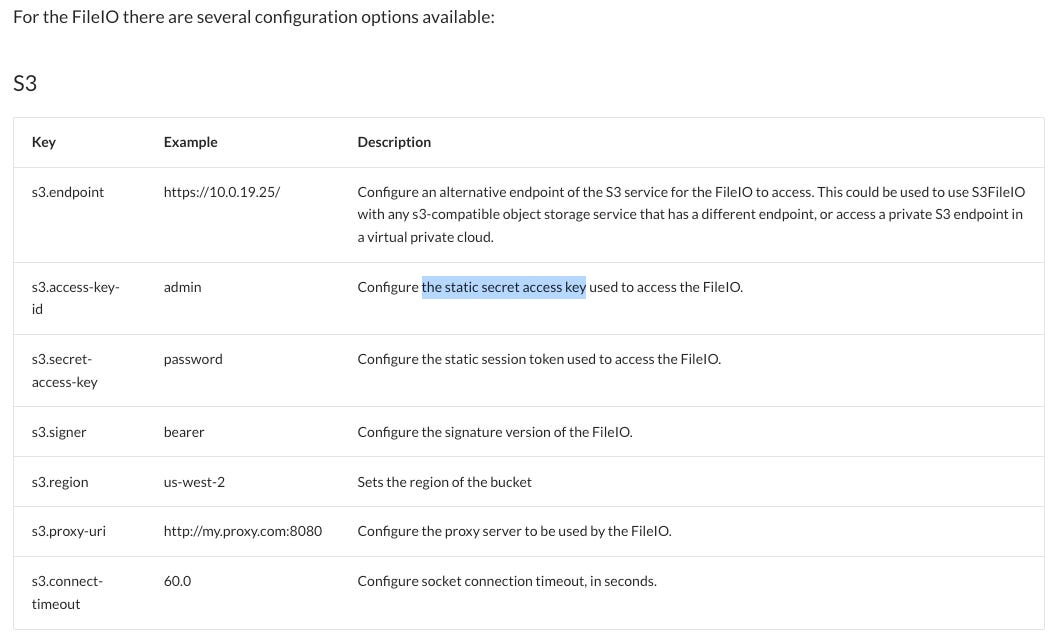Click the https://10.0.19.25/ example value
The height and width of the screenshot is (638, 1057).
222,192
